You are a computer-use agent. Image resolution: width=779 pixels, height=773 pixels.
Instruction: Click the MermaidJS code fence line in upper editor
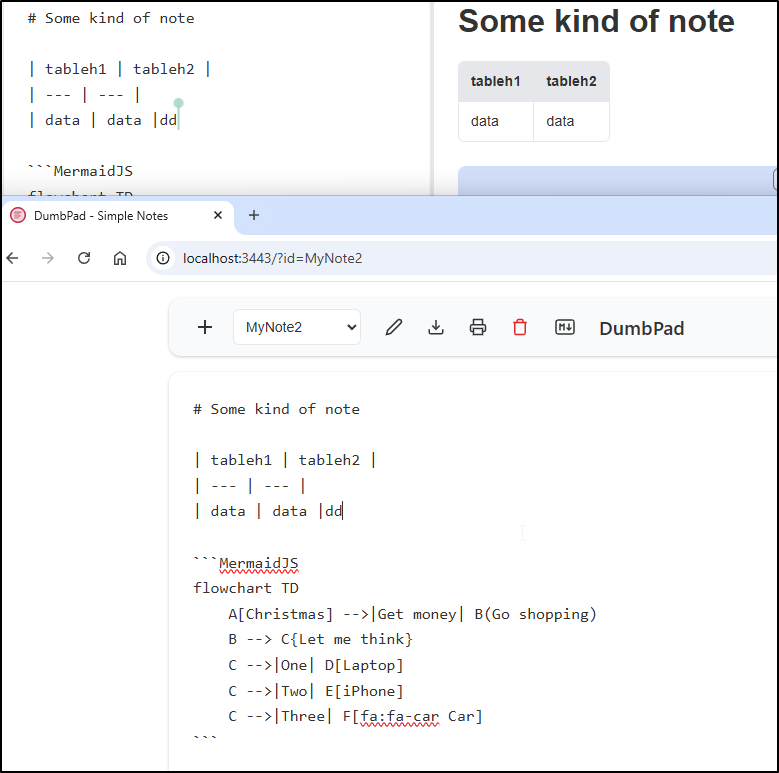[x=80, y=171]
